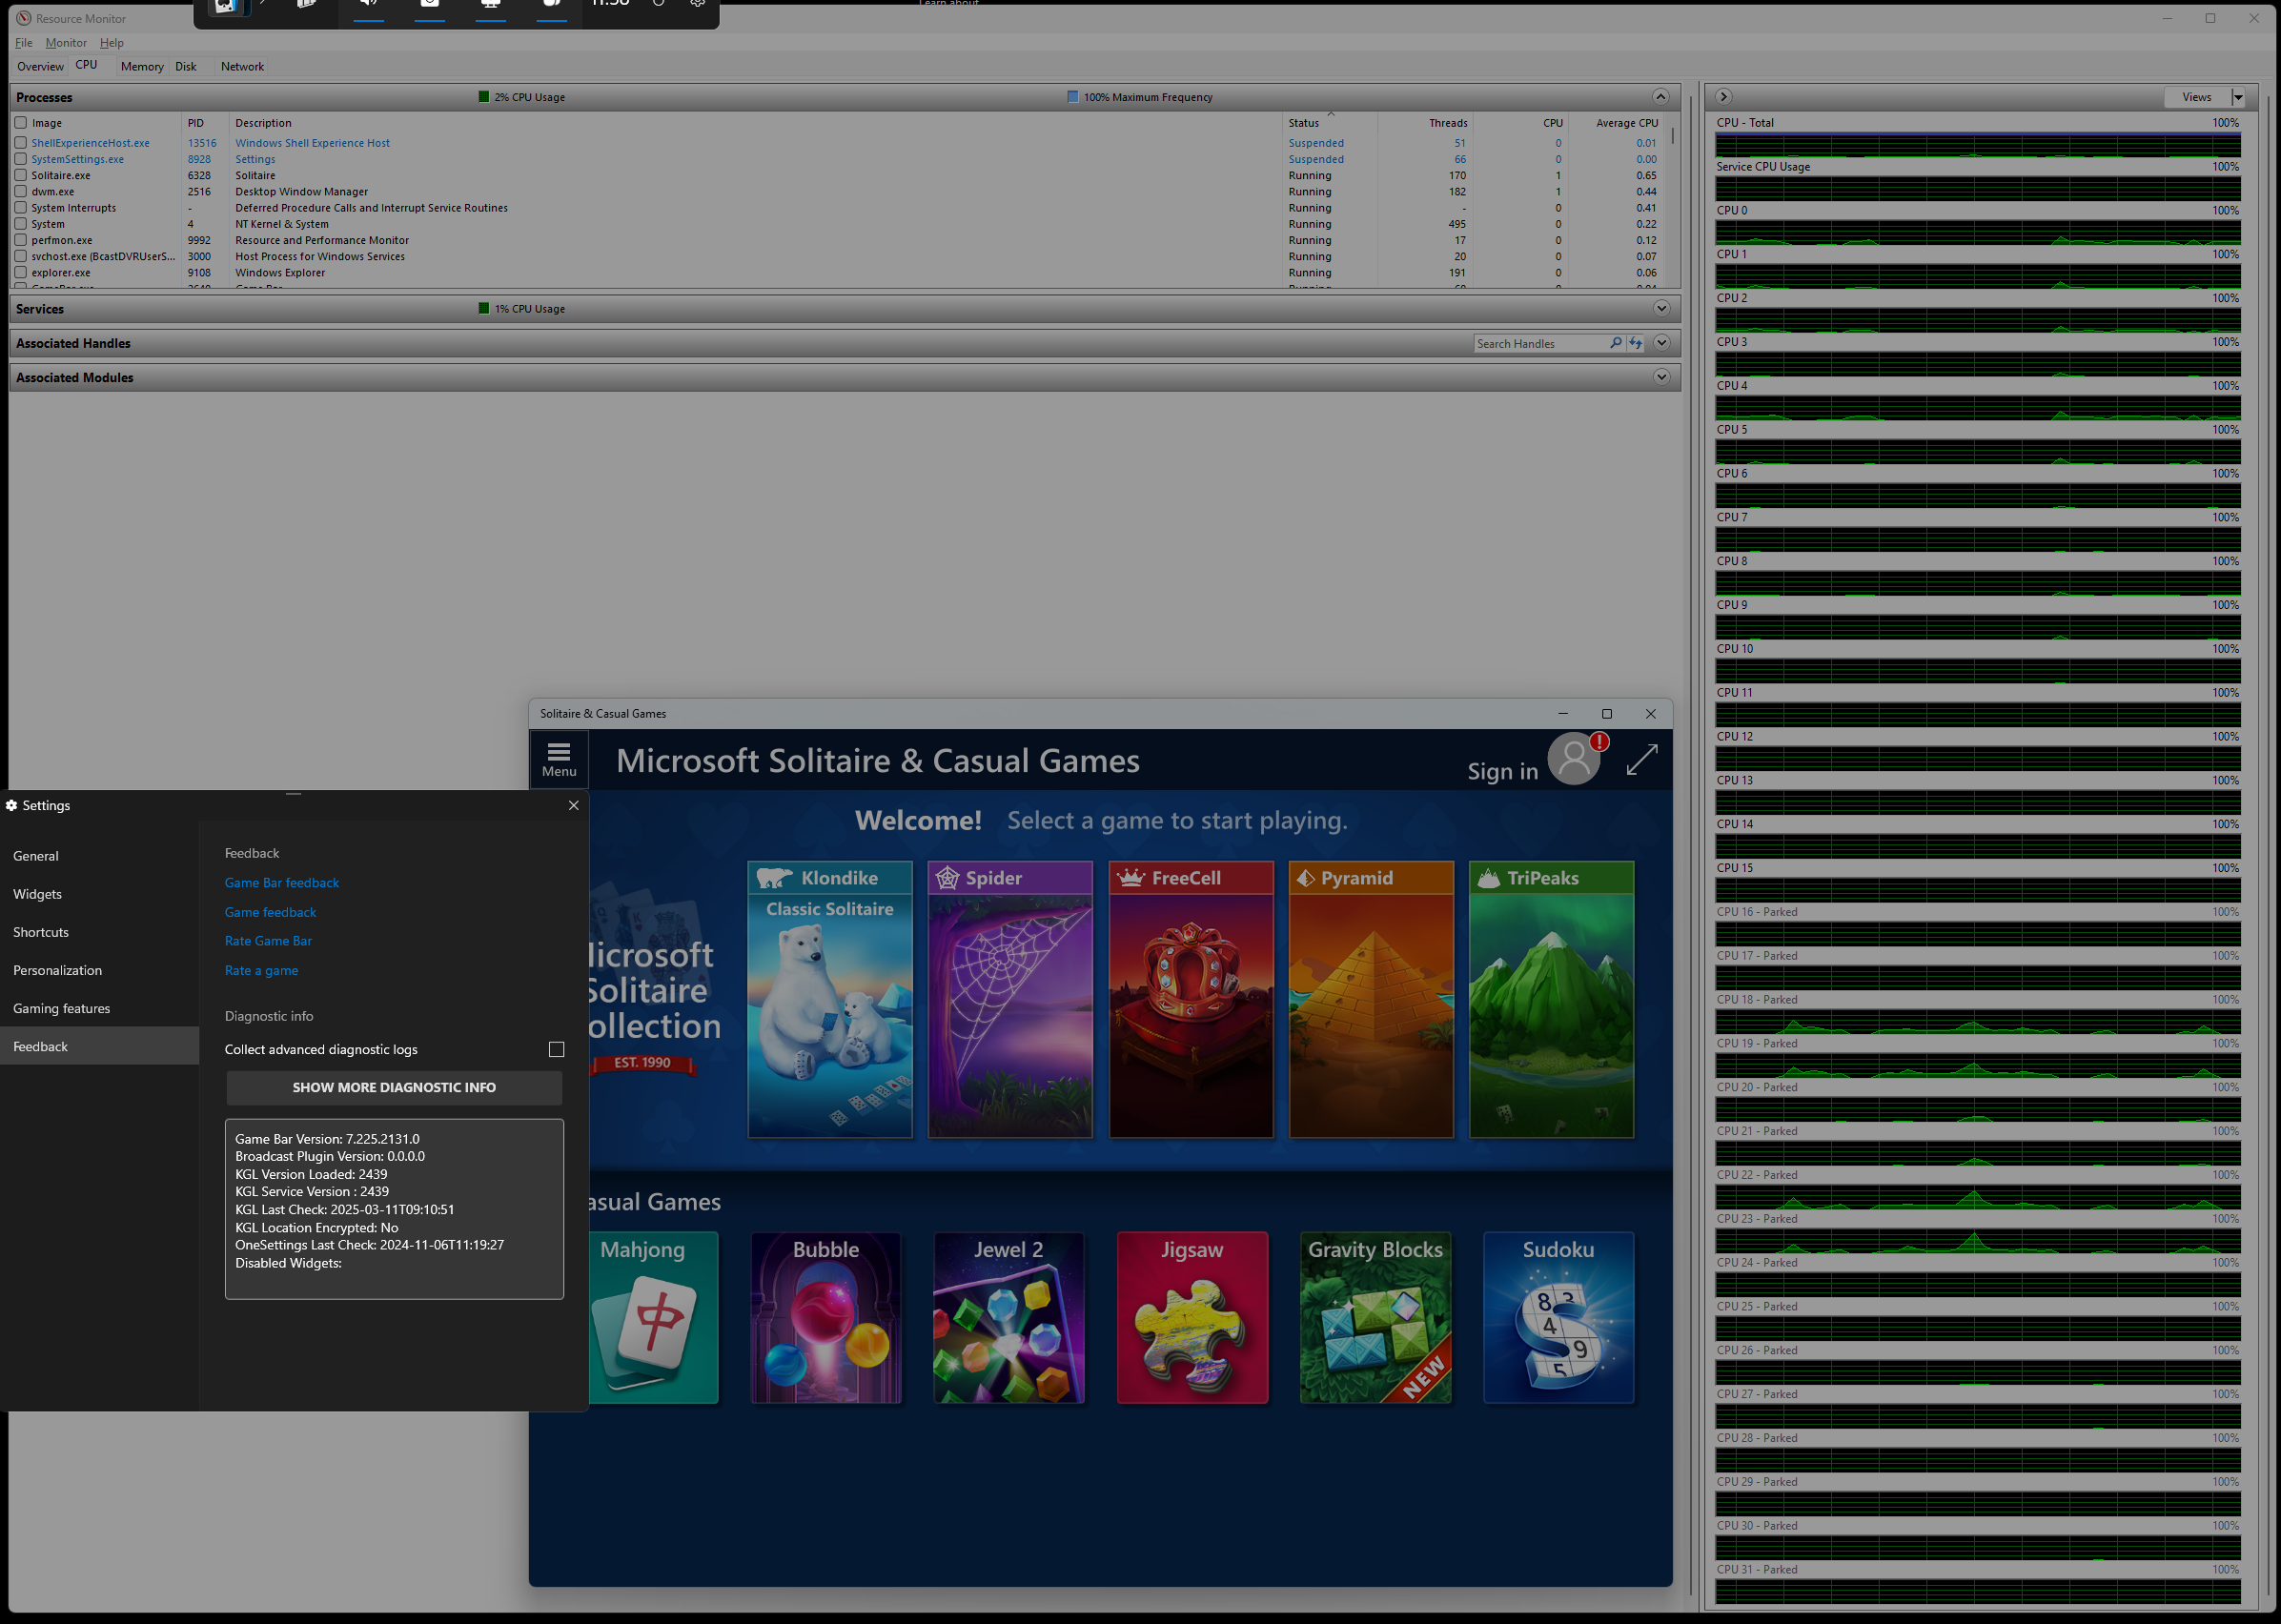2281x1624 pixels.
Task: Start the Bubble casual game tile
Action: (826, 1317)
